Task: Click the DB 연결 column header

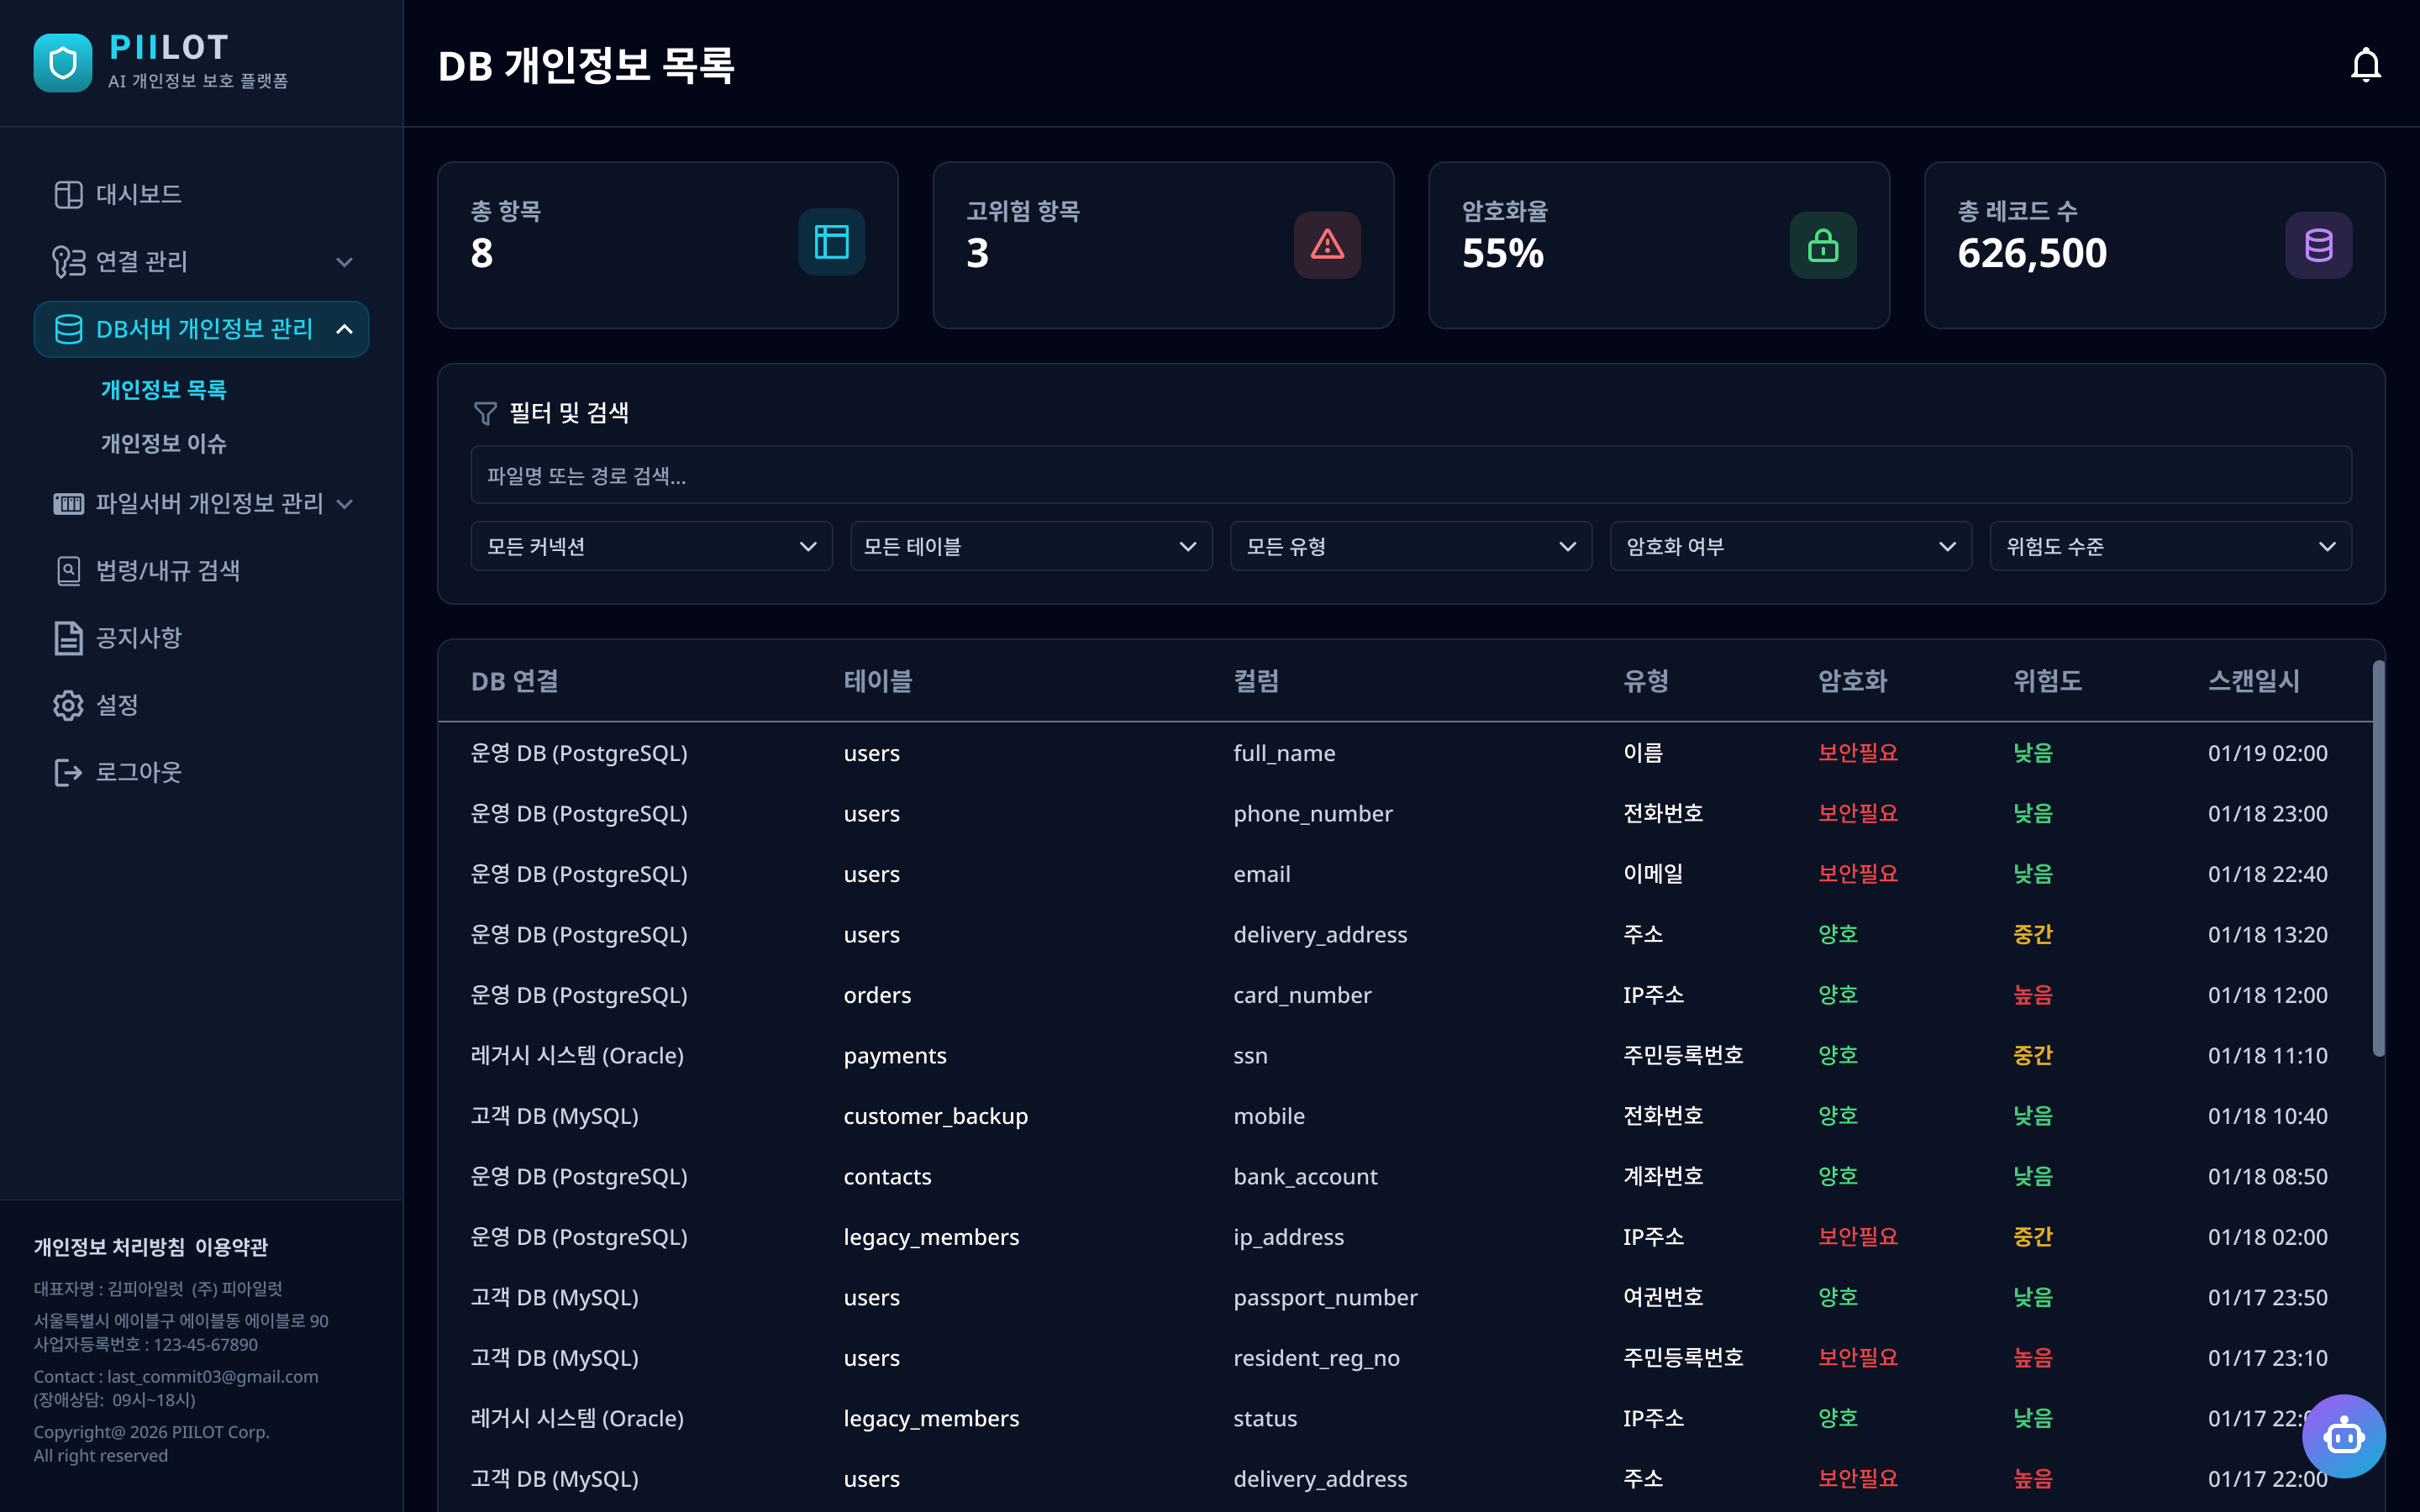Action: [515, 681]
